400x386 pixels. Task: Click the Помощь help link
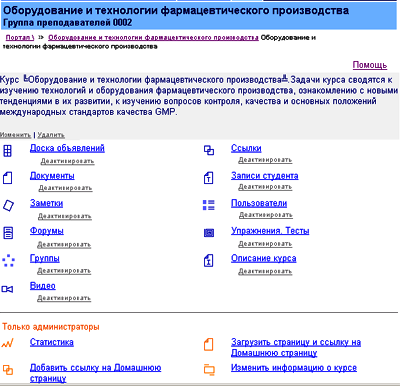pyautogui.click(x=370, y=65)
